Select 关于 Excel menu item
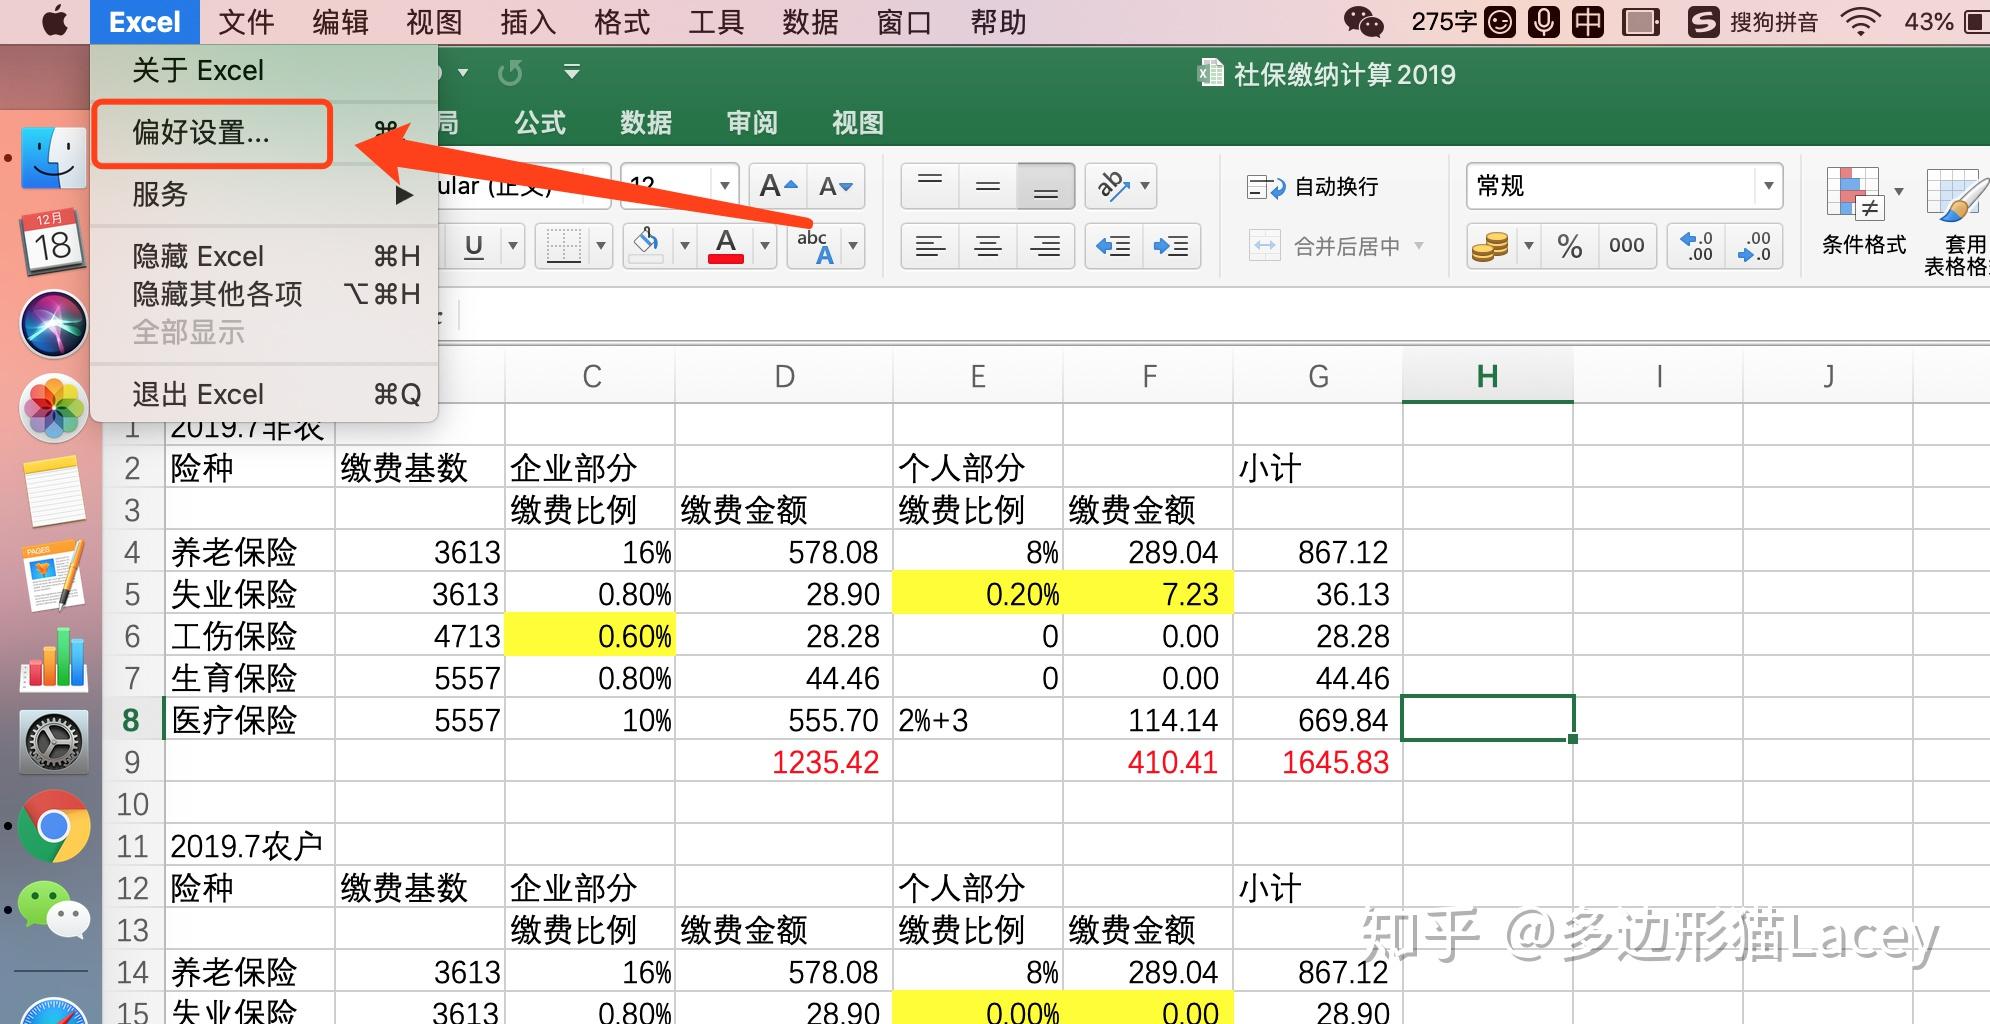Screen dimensions: 1990x1024 pyautogui.click(x=264, y=70)
